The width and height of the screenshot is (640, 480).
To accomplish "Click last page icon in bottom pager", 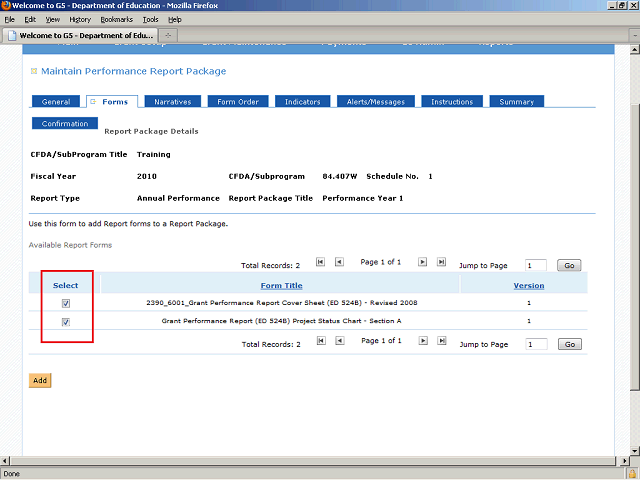I will [x=441, y=341].
